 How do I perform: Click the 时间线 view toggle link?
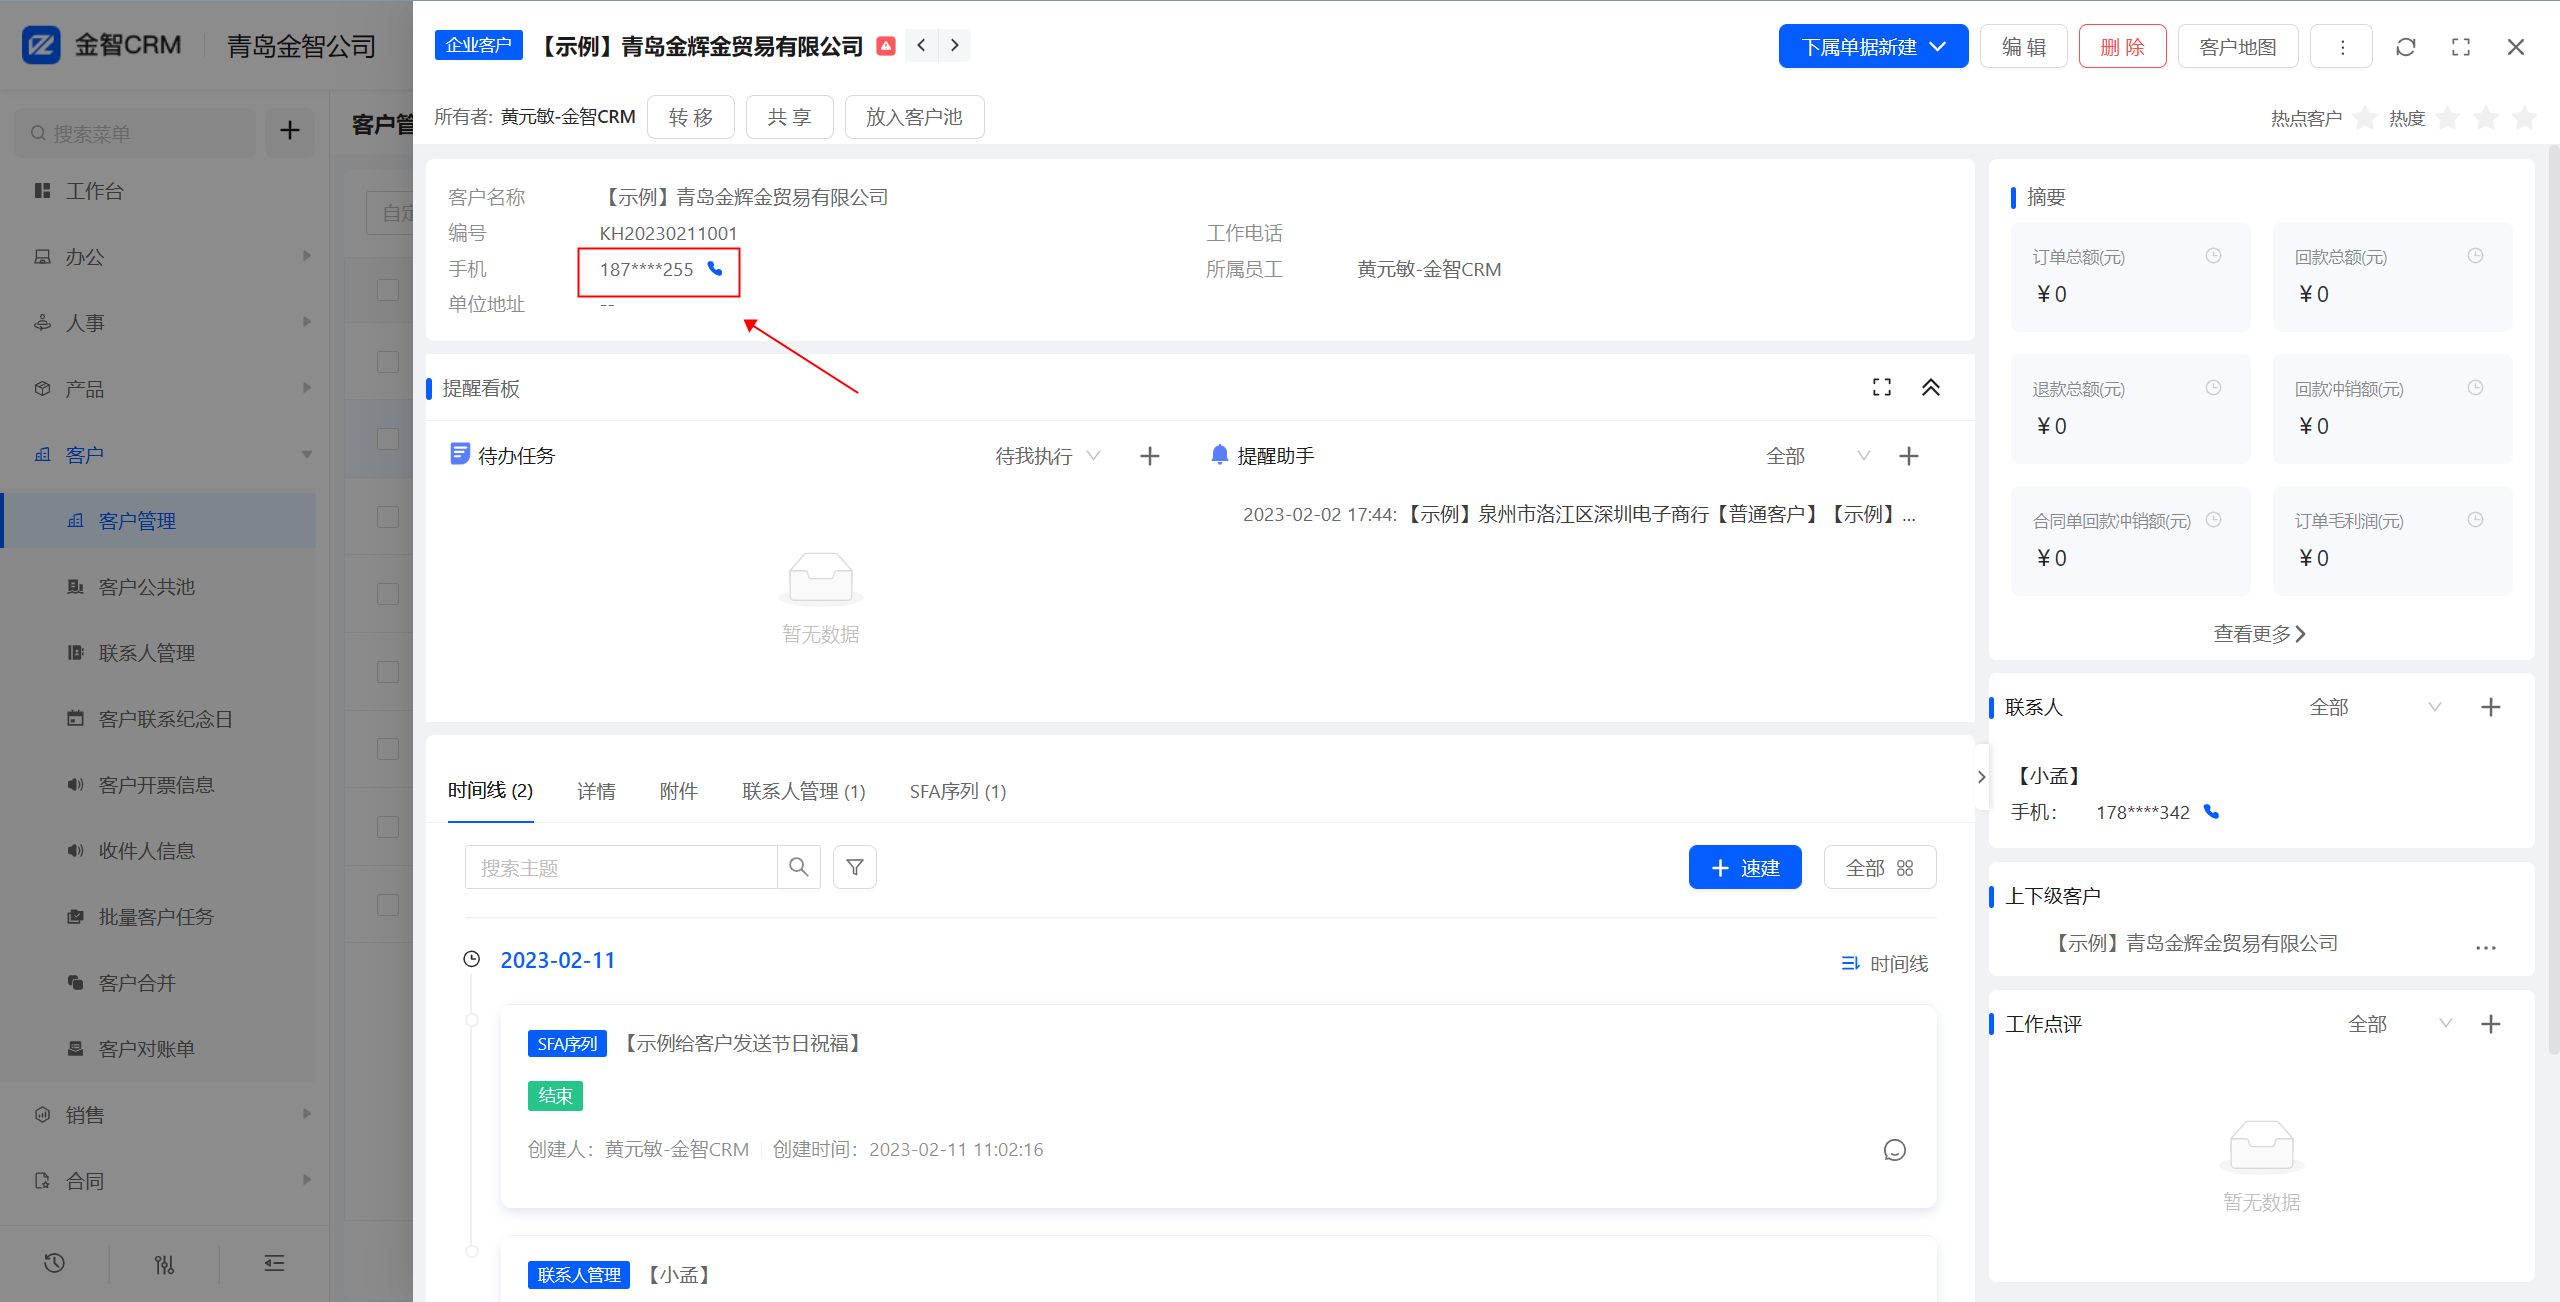1885,964
